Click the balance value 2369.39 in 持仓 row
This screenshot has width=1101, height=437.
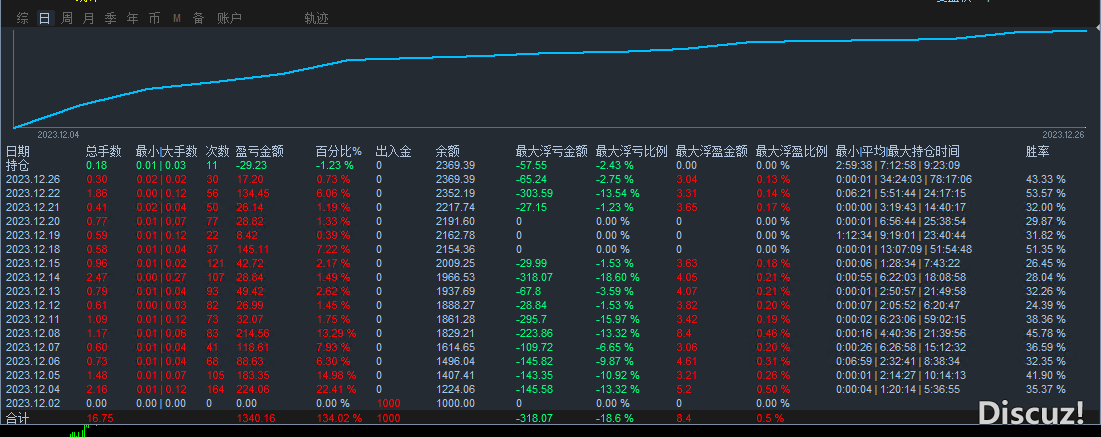point(455,165)
